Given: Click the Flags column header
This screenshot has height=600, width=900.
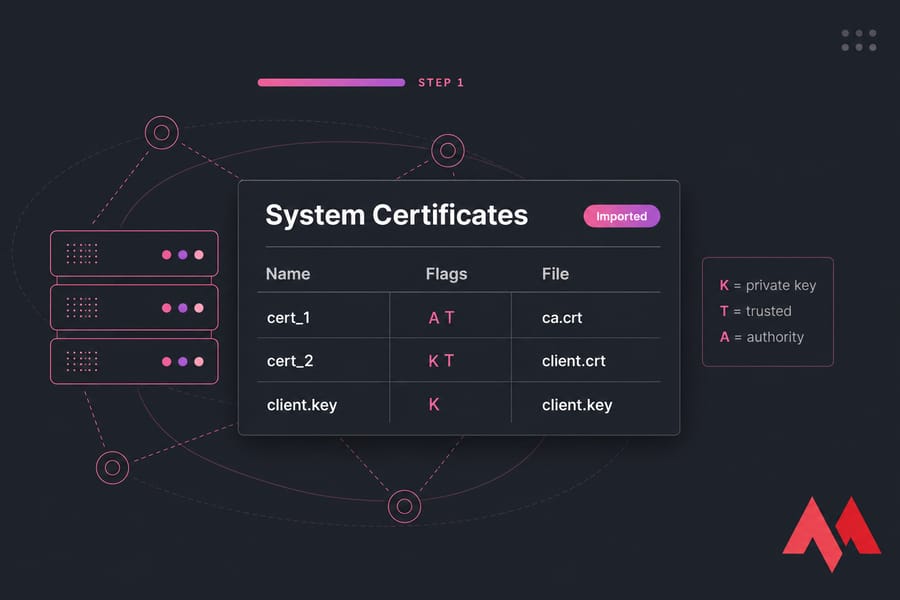Looking at the screenshot, I should (447, 274).
